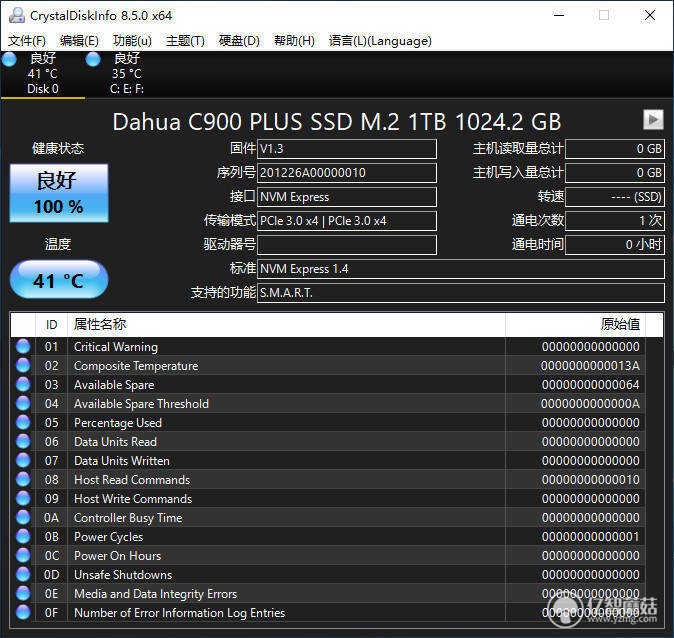Click the next disk arrow button
Image resolution: width=674 pixels, height=638 pixels.
tap(653, 120)
